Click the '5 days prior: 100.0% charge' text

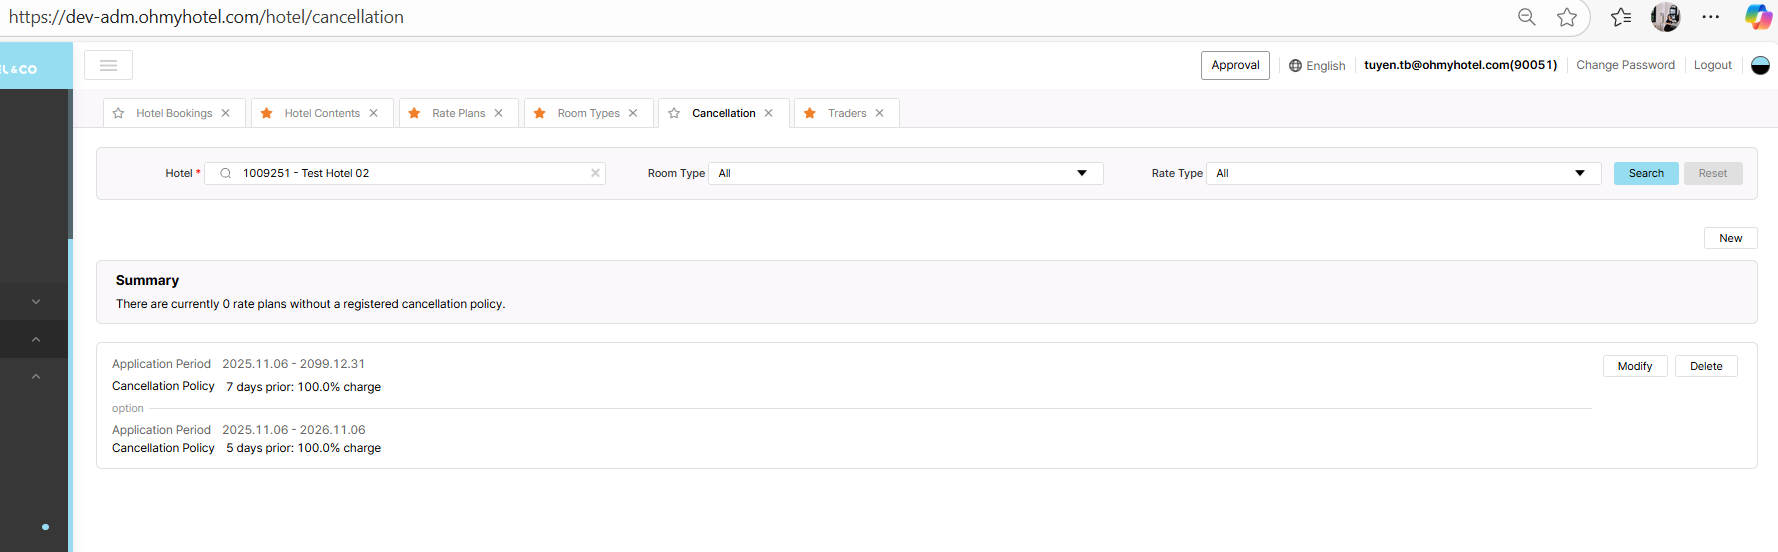(303, 448)
